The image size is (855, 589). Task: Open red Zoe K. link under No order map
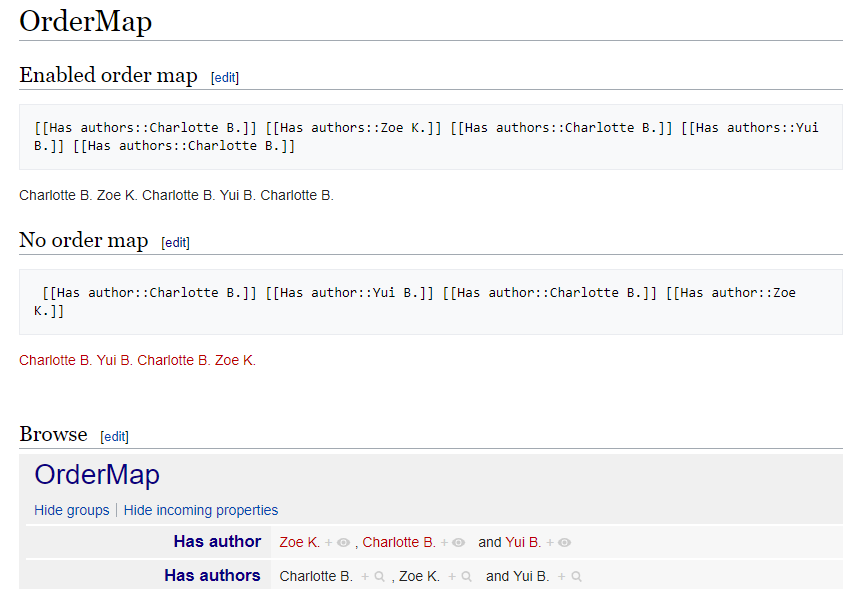(235, 360)
